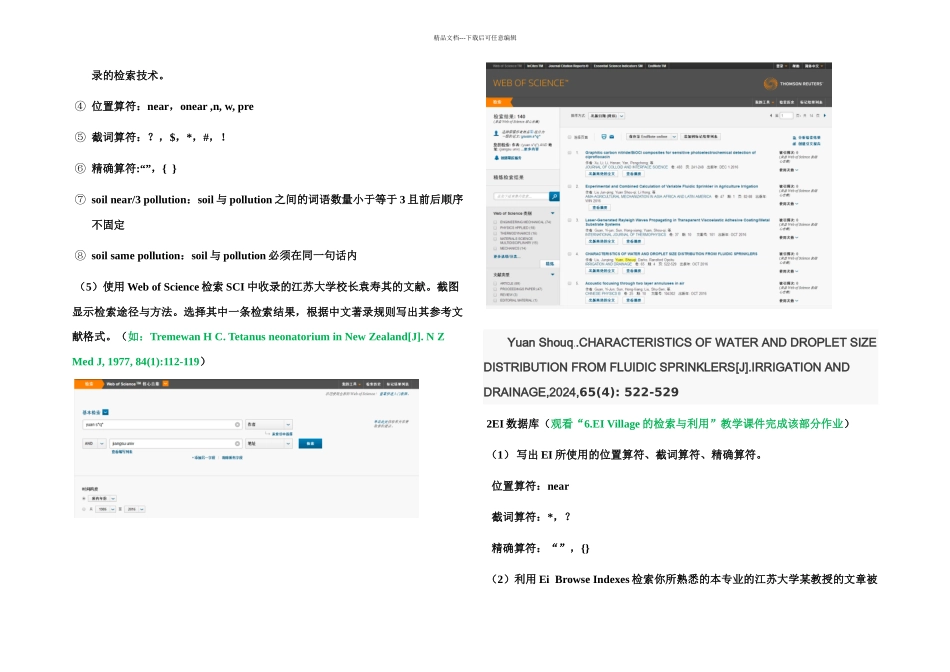Image resolution: width=950 pixels, height=672 pixels.
Task: Open the 排序方式 sort-order dropdown
Action: (x=606, y=116)
